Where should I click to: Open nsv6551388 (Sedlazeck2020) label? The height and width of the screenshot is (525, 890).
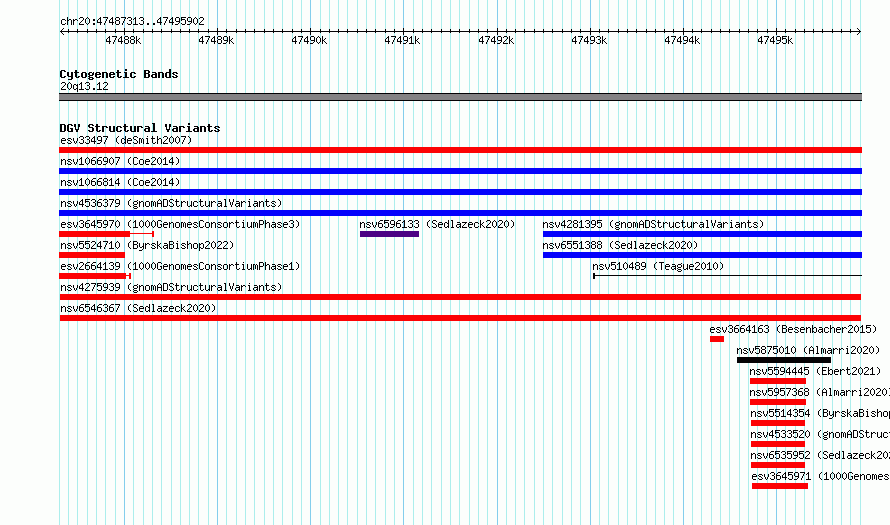pos(620,245)
